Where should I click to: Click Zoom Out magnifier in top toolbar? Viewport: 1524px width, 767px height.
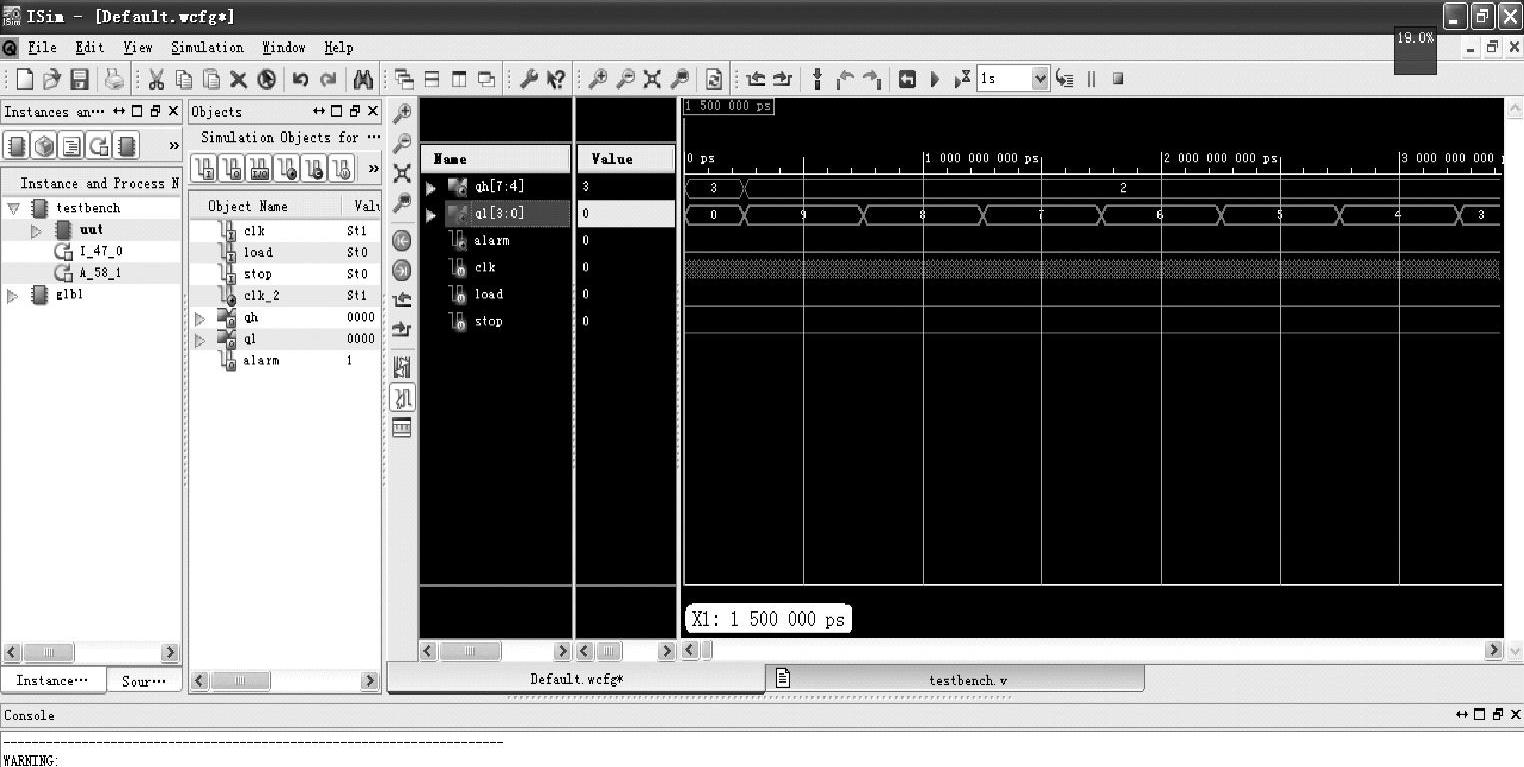[625, 79]
